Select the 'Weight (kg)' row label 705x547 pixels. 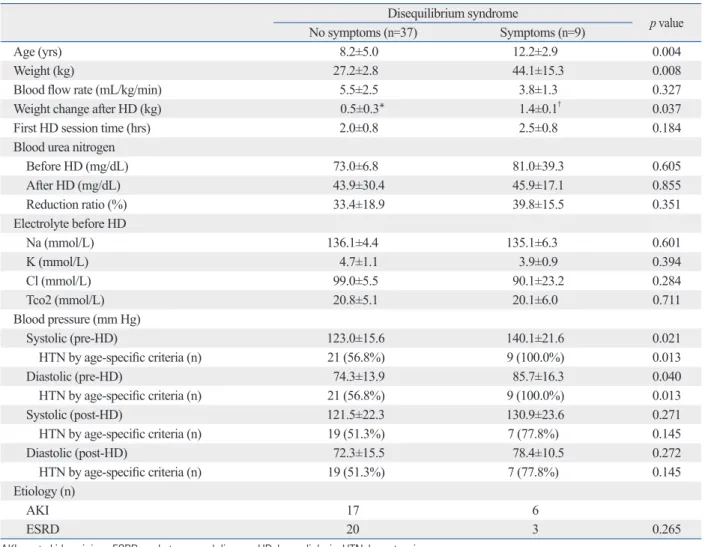coord(44,71)
